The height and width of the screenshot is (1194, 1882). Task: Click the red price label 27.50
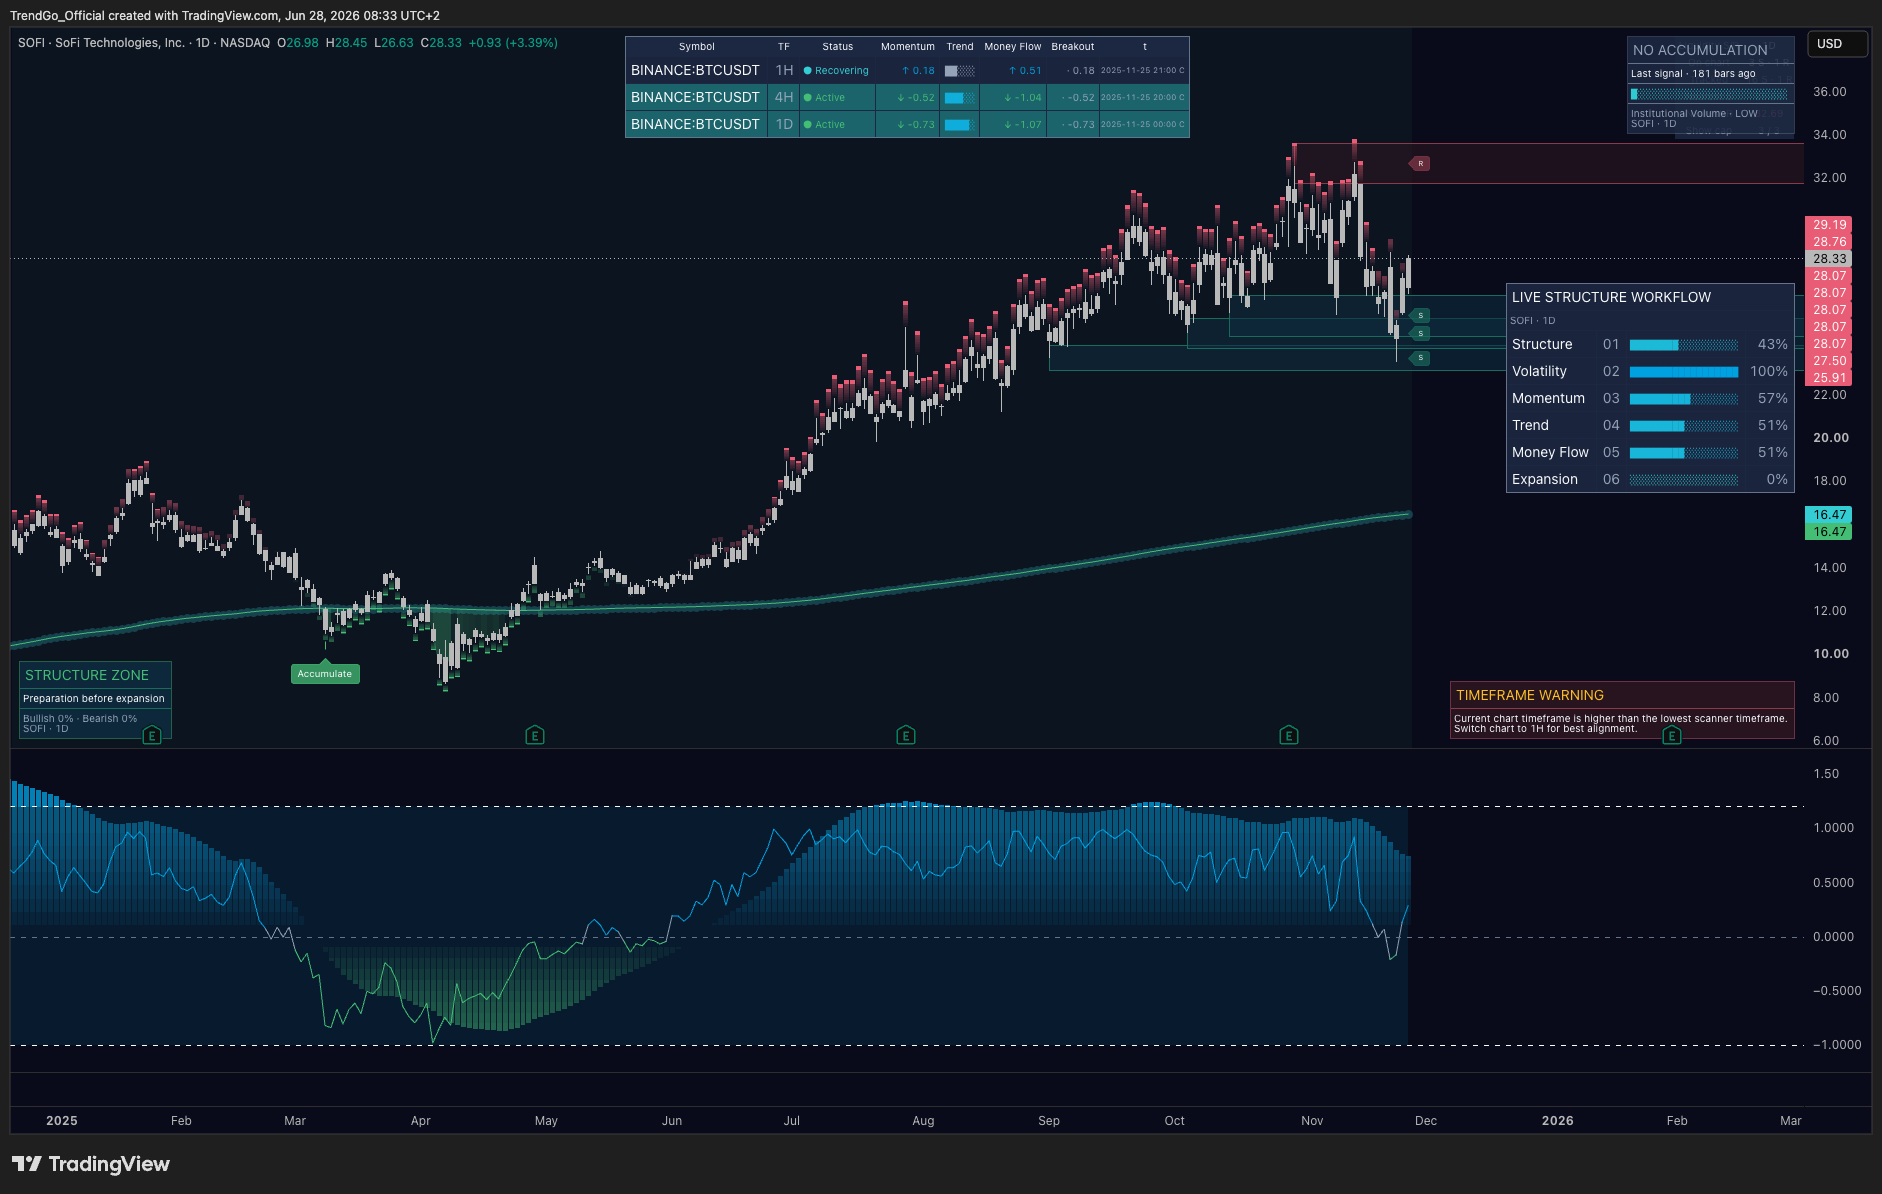1830,361
